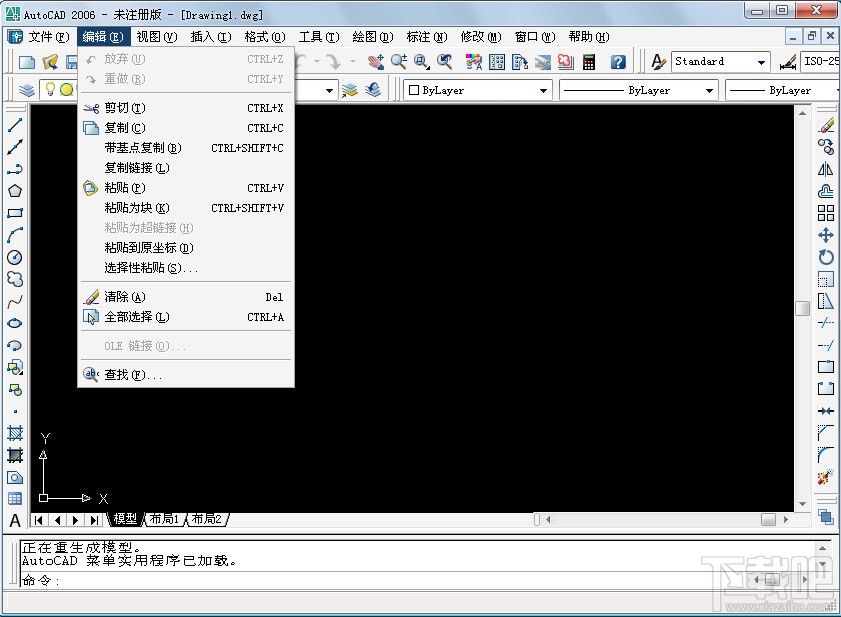Select the Line drawing tool

[x=13, y=125]
